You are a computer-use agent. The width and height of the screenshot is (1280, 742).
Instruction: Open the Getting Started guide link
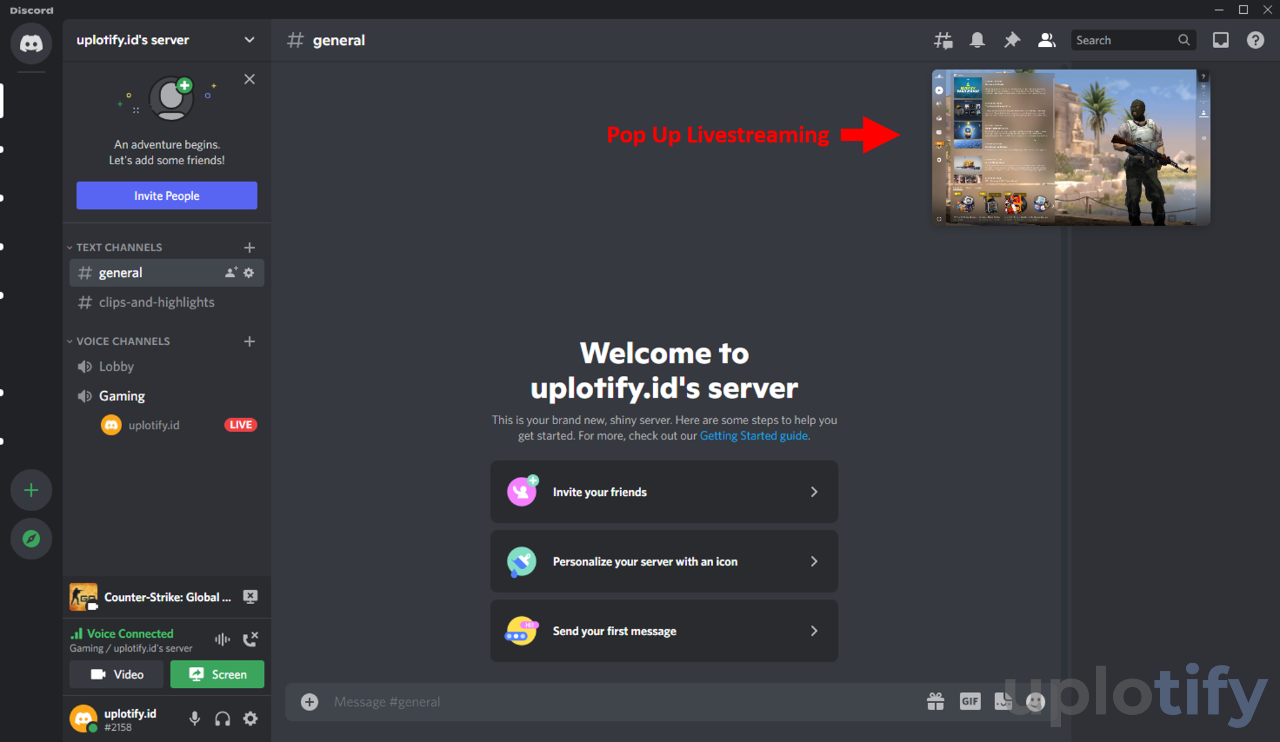754,436
